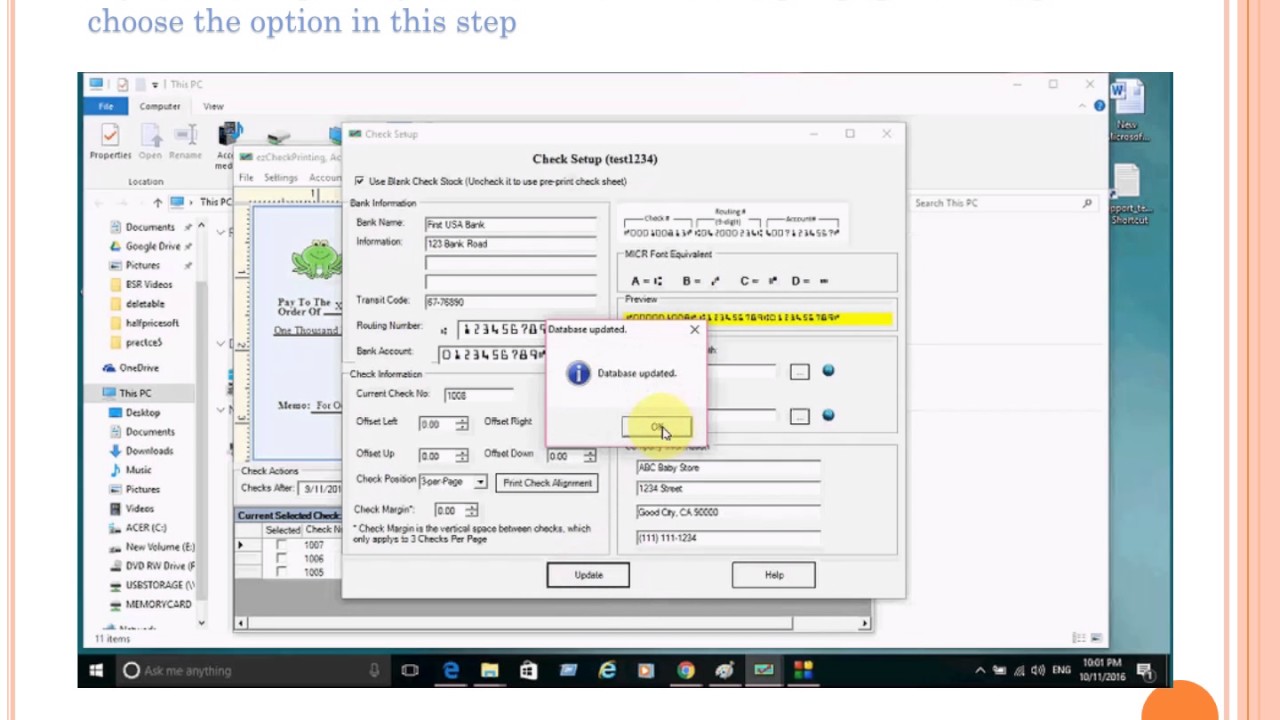Click the lower blue round icon

828,415
